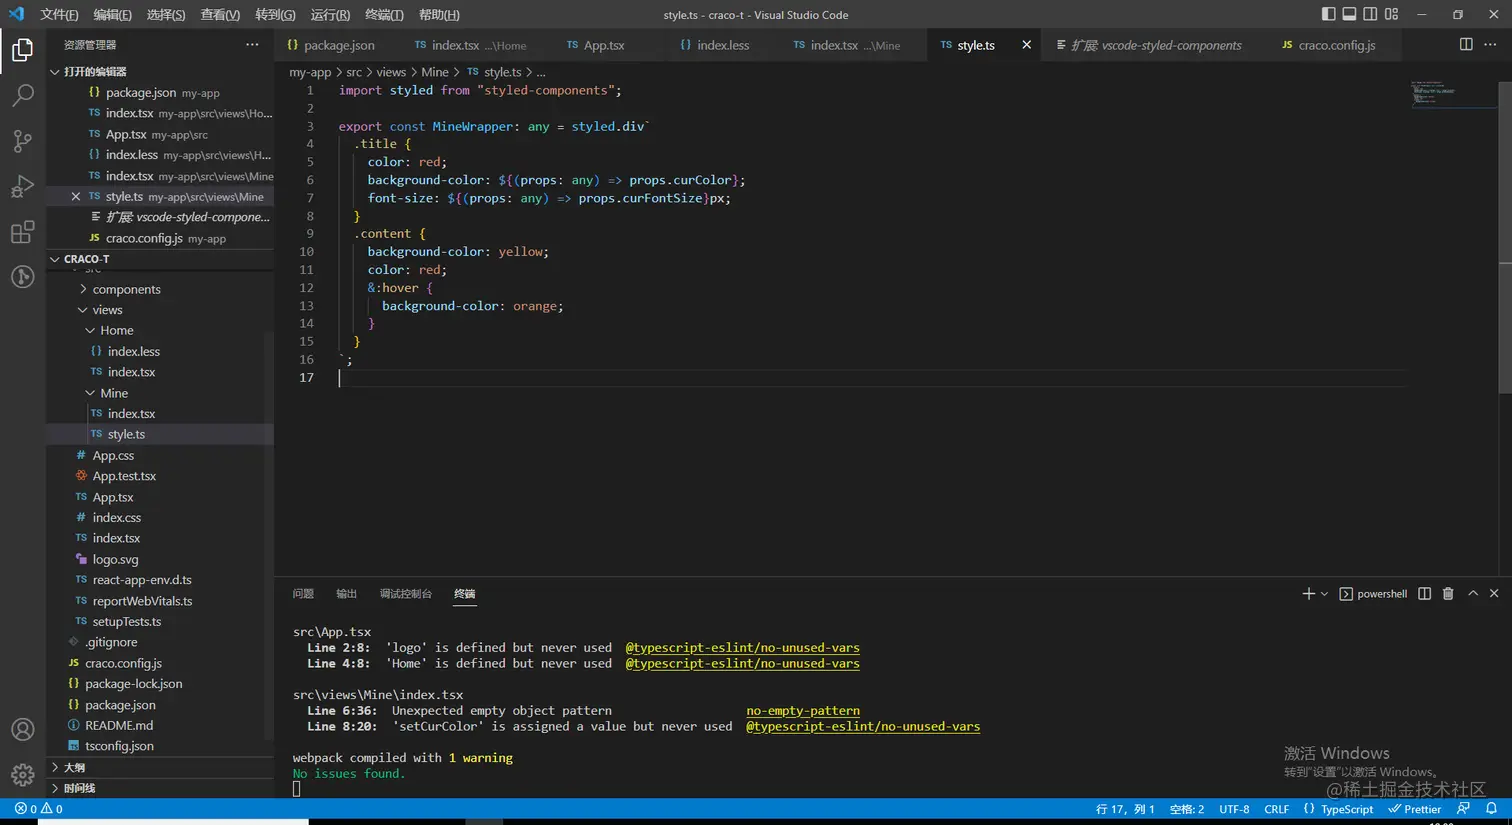Open the 终端(T) menu

point(384,15)
